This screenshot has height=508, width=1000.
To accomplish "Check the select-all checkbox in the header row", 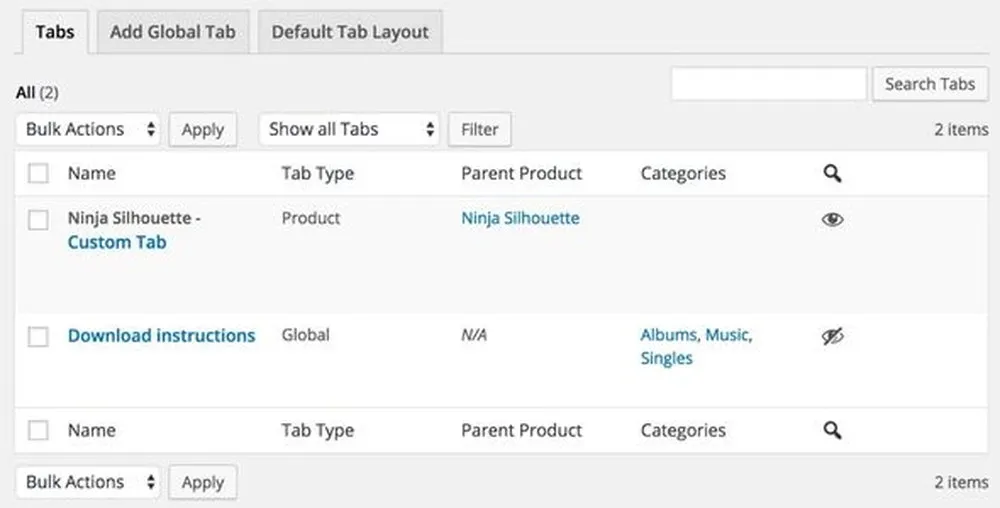I will click(38, 174).
